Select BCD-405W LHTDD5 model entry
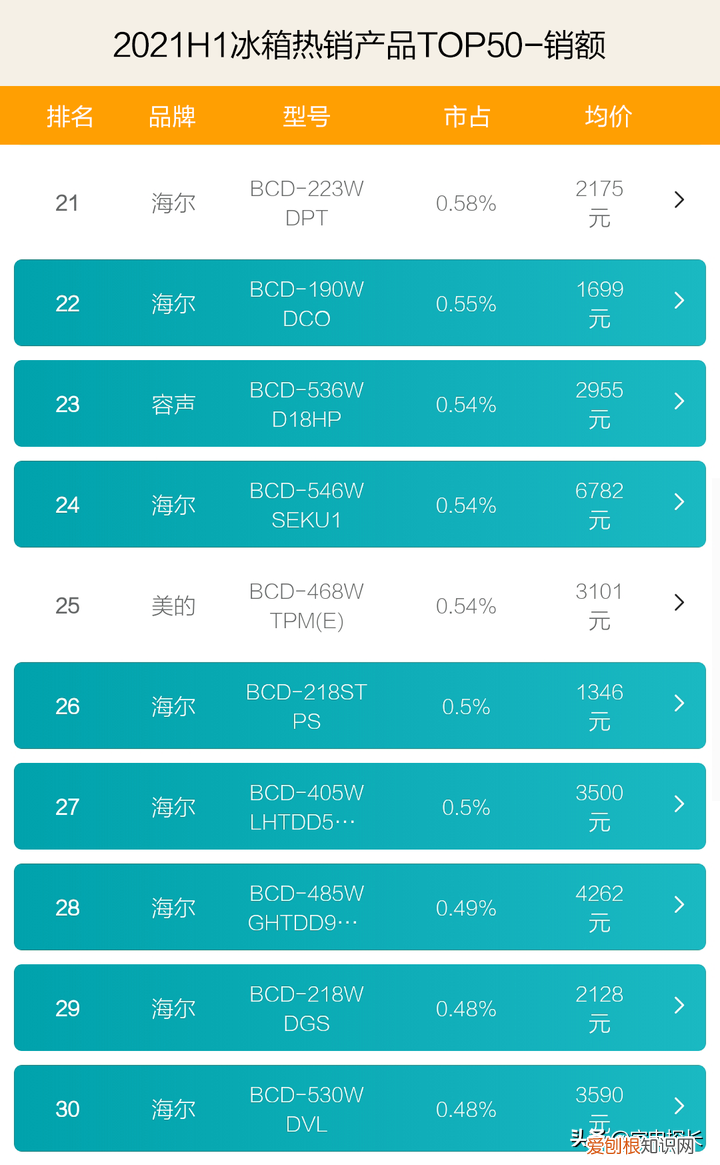The width and height of the screenshot is (720, 1165). [x=306, y=808]
